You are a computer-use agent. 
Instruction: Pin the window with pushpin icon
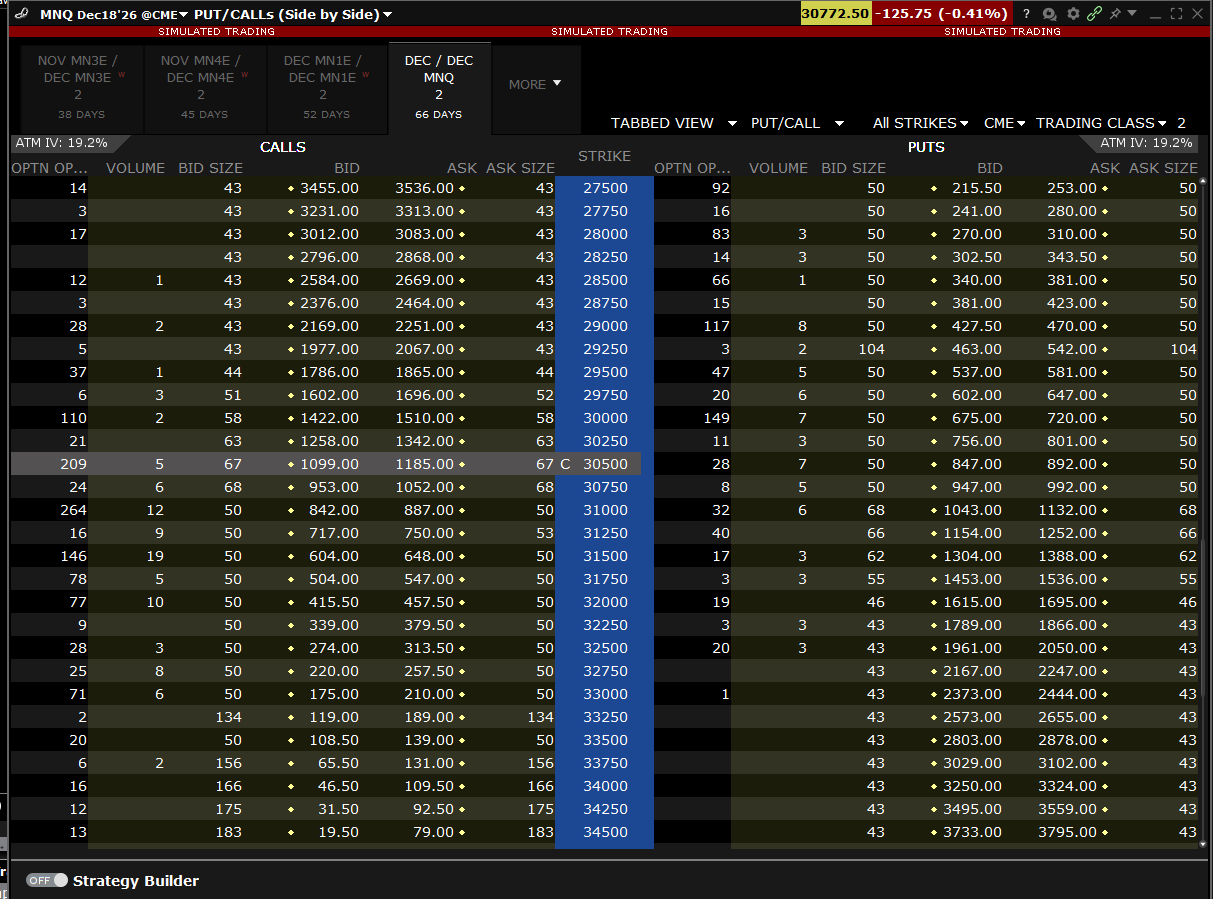click(1115, 13)
